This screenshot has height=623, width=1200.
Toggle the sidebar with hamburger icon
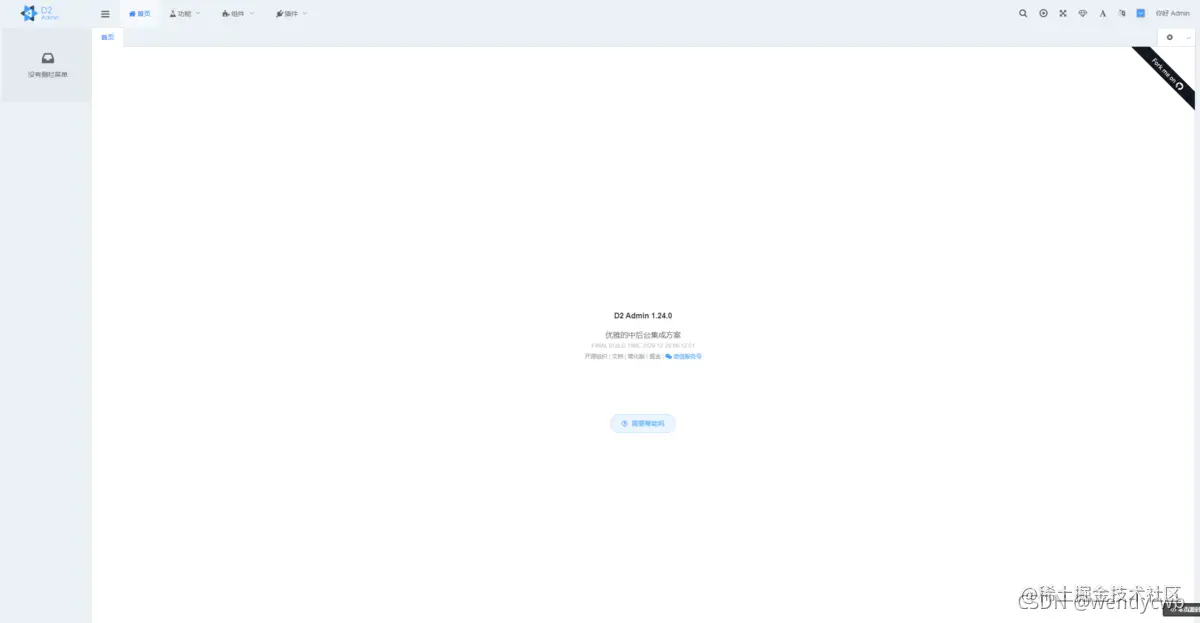(x=105, y=14)
